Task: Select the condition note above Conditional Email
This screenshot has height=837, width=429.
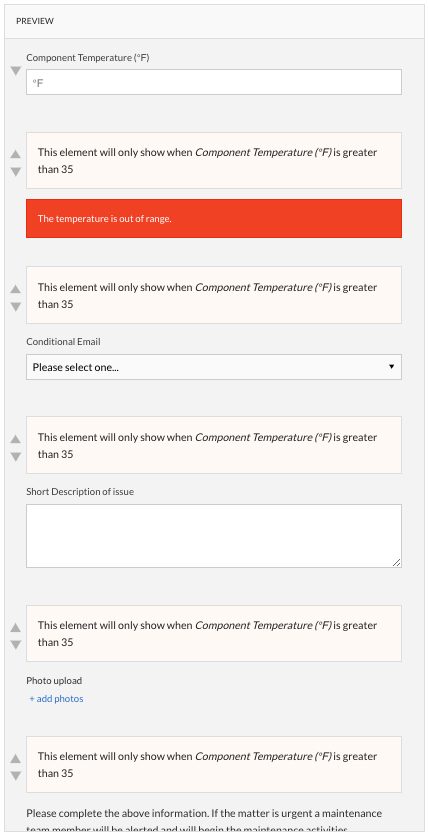Action: pyautogui.click(x=214, y=295)
